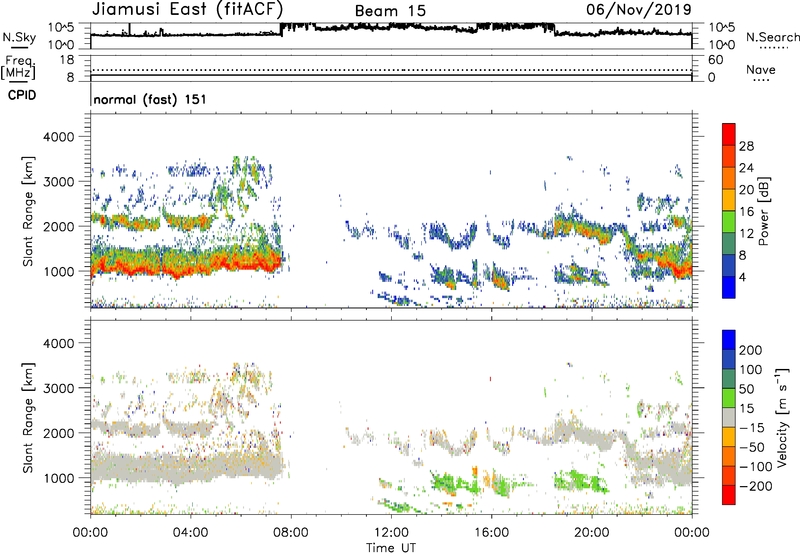
Task: Click the '04:00' time axis label
Action: 190,533
